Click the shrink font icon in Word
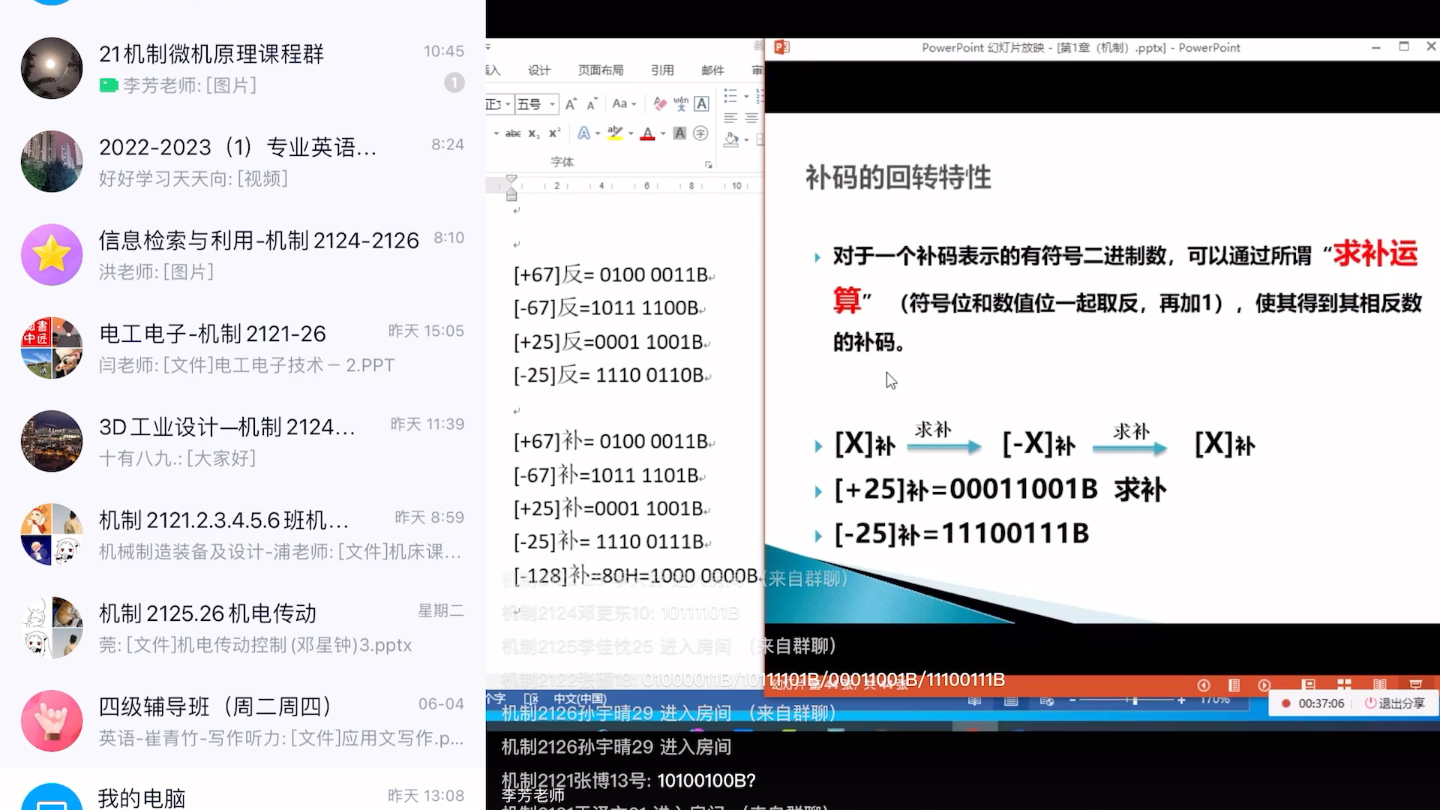The width and height of the screenshot is (1440, 810). click(592, 104)
